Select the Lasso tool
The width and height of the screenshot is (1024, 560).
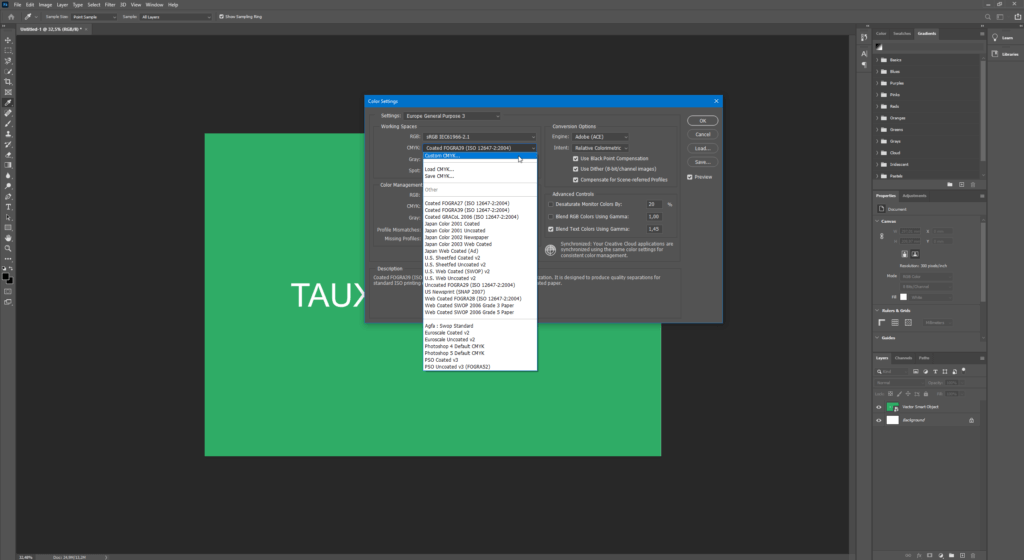click(8, 61)
